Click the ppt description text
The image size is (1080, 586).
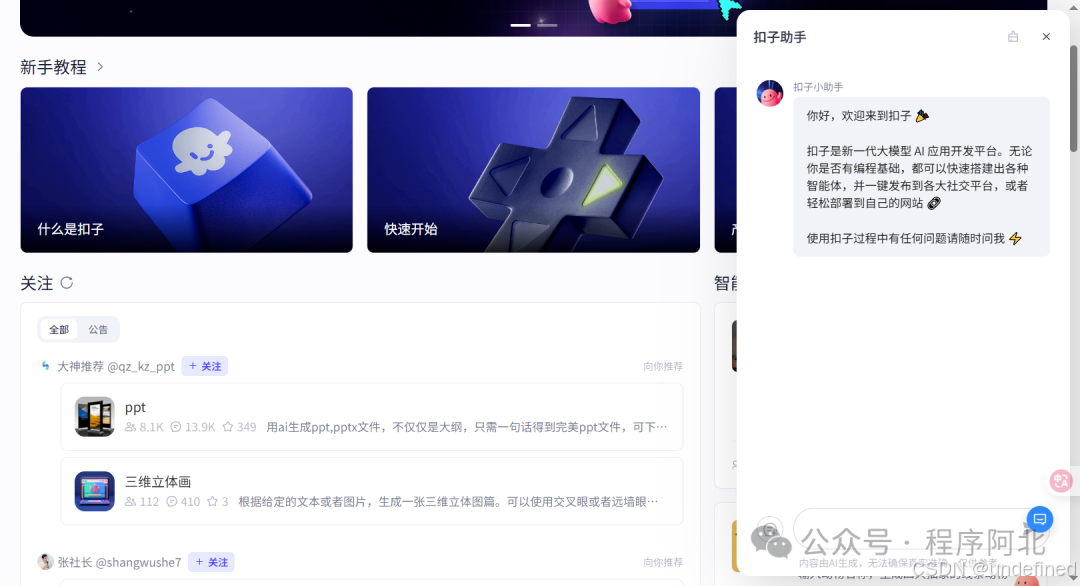466,427
